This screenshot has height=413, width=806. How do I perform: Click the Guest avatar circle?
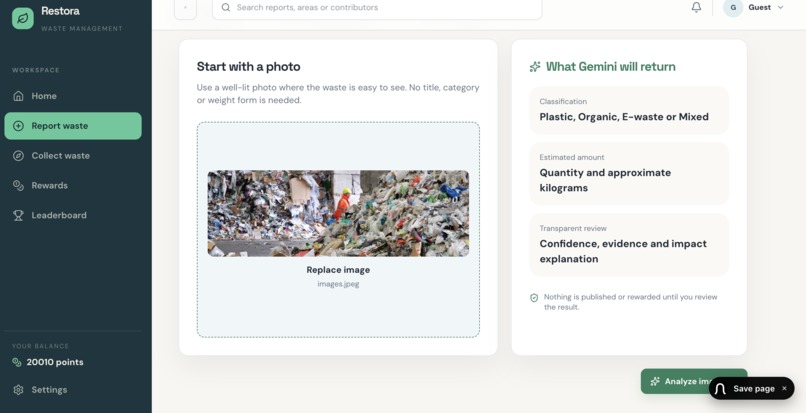click(x=733, y=7)
